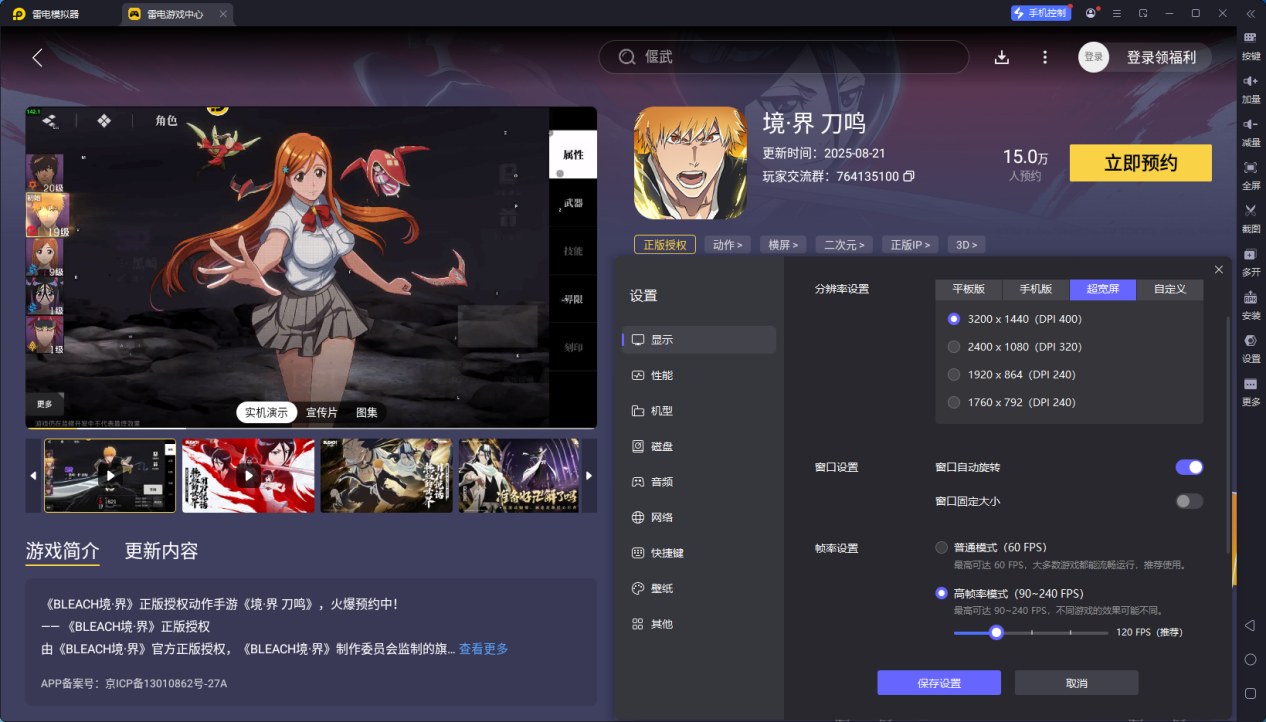The width and height of the screenshot is (1266, 722).
Task: Open 机型 settings section
Action: pos(699,411)
